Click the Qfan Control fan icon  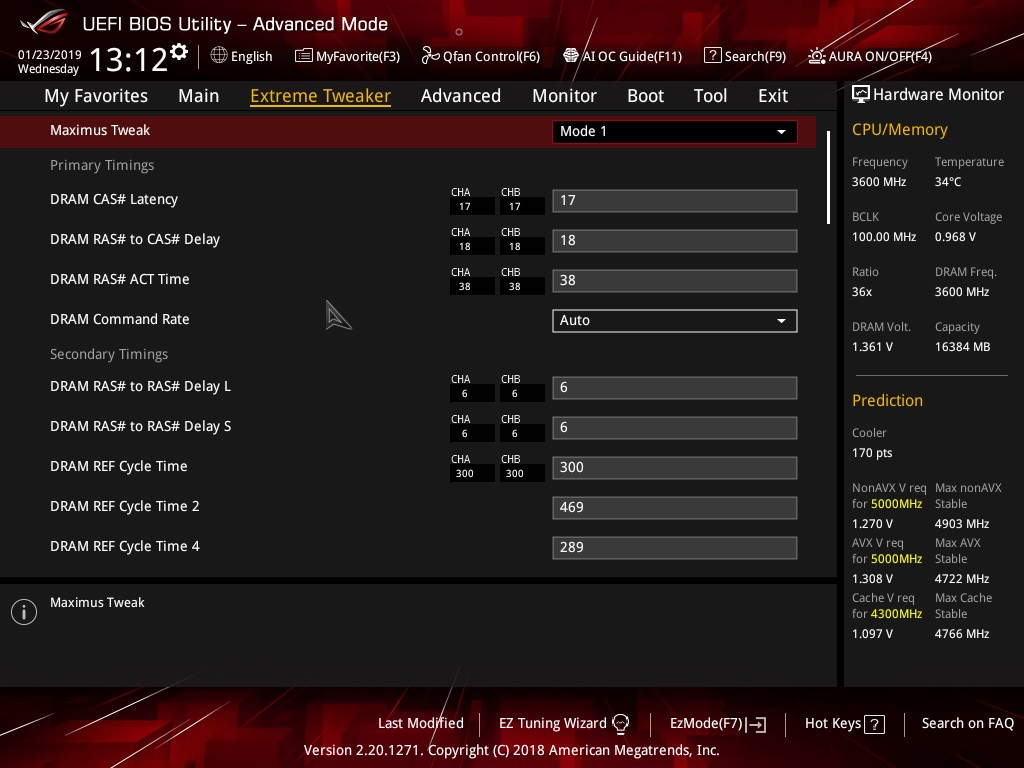[430, 56]
